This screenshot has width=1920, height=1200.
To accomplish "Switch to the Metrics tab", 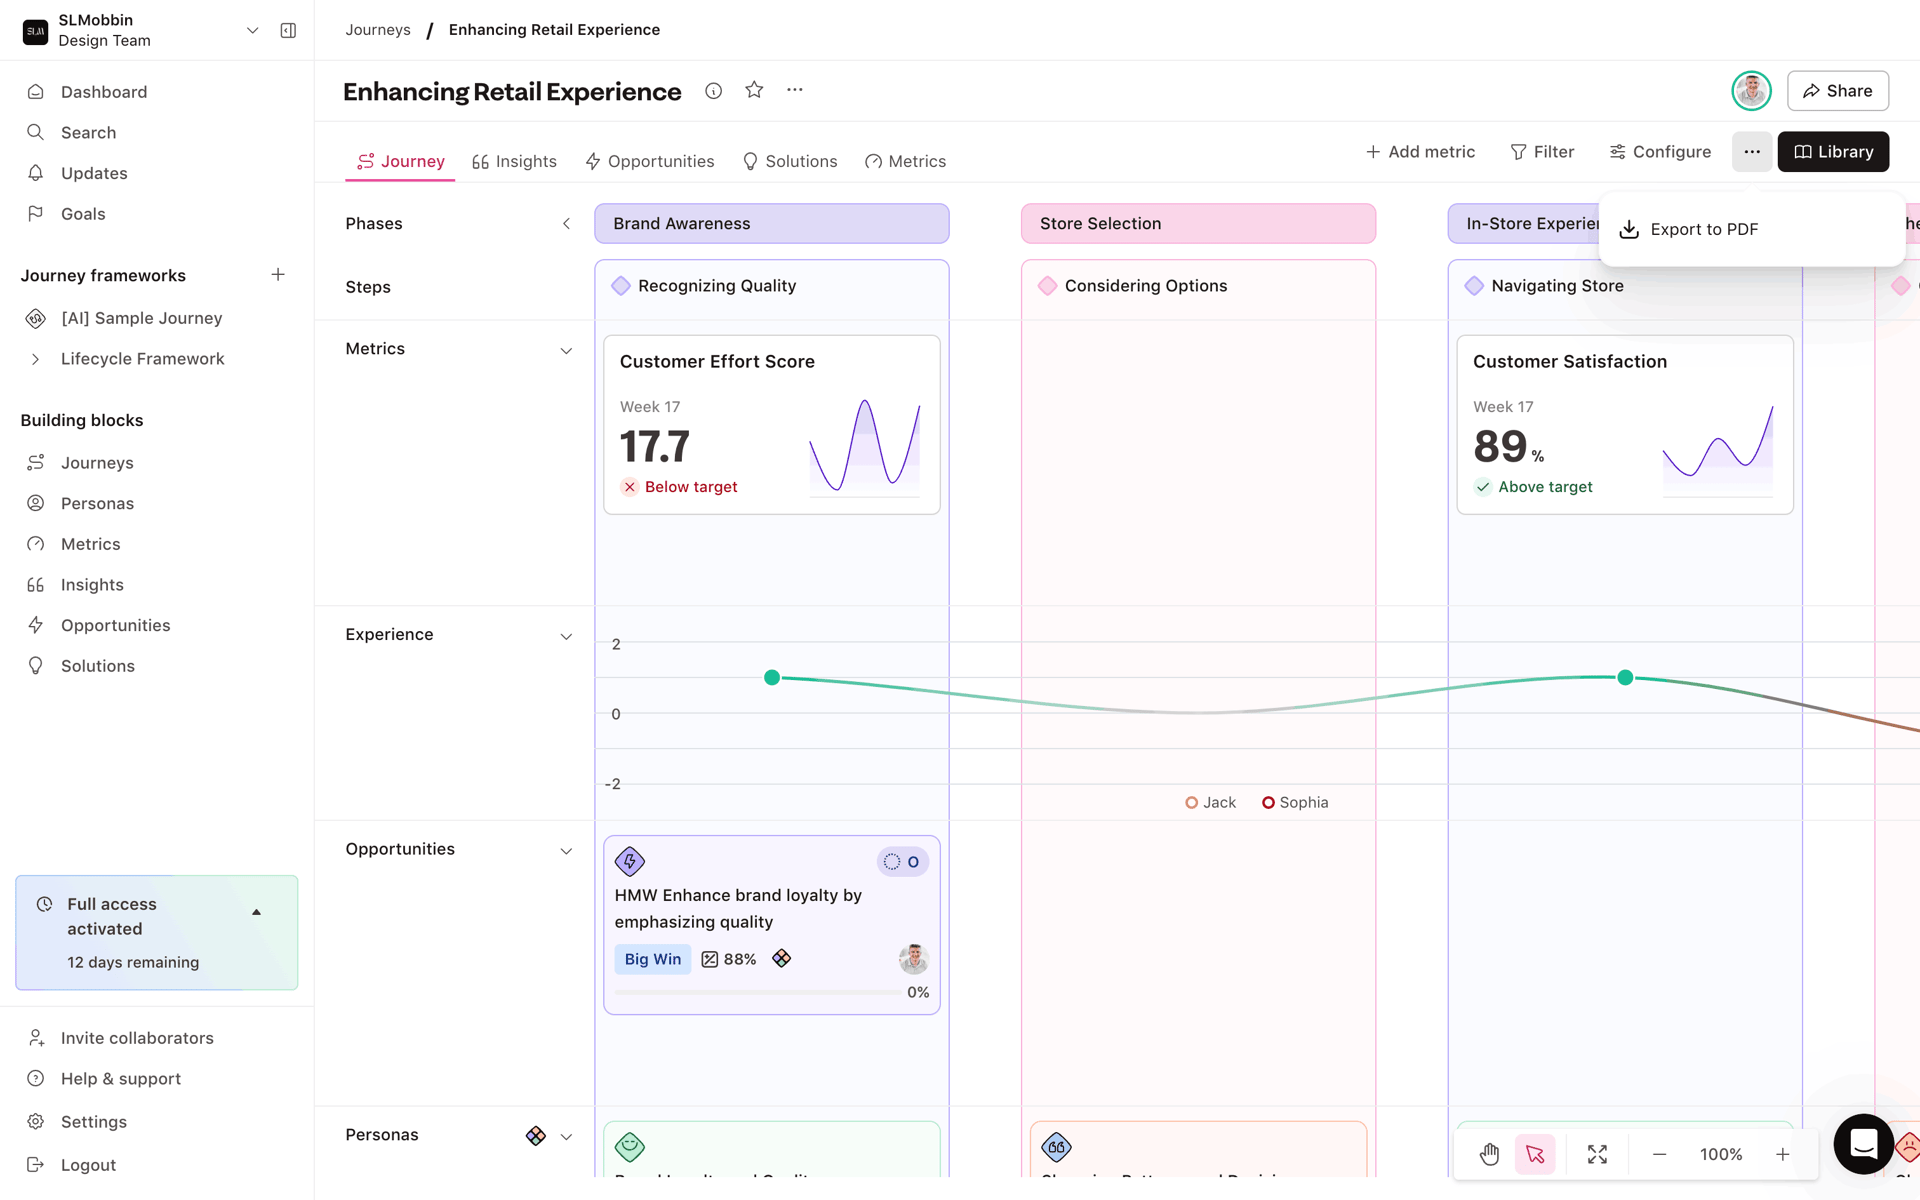I will tap(906, 161).
